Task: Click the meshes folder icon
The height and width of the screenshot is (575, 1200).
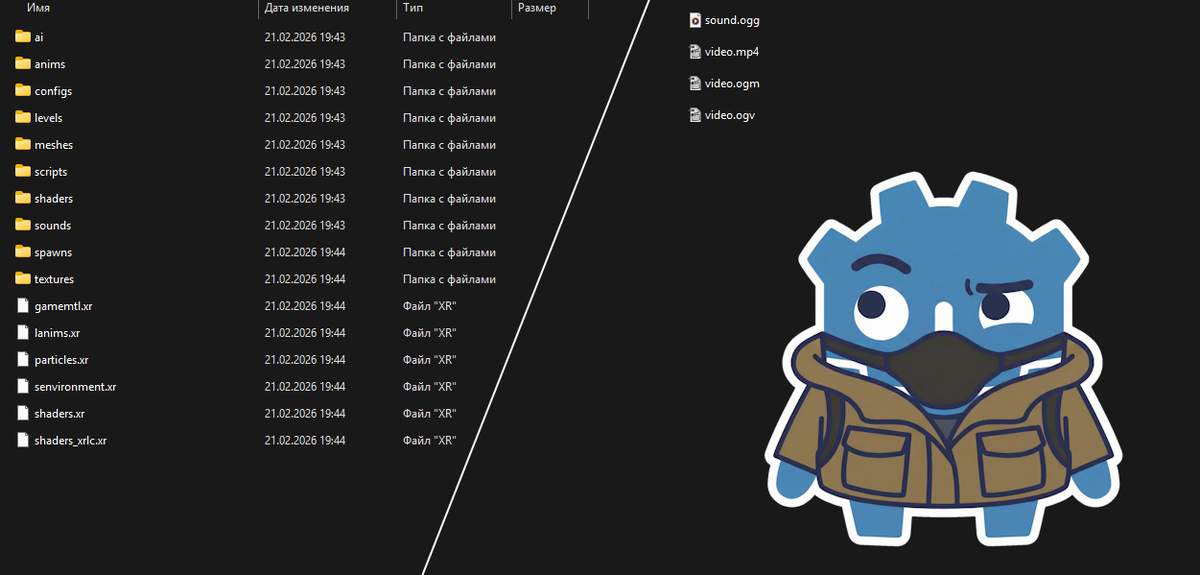Action: click(x=24, y=145)
